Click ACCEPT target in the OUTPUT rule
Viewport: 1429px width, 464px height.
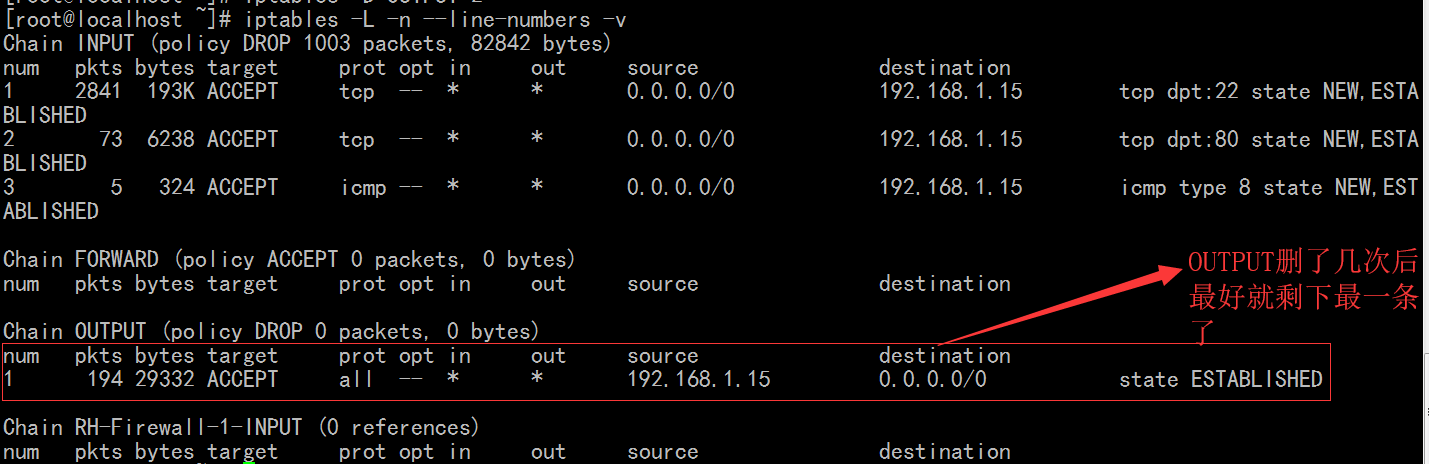coord(242,380)
